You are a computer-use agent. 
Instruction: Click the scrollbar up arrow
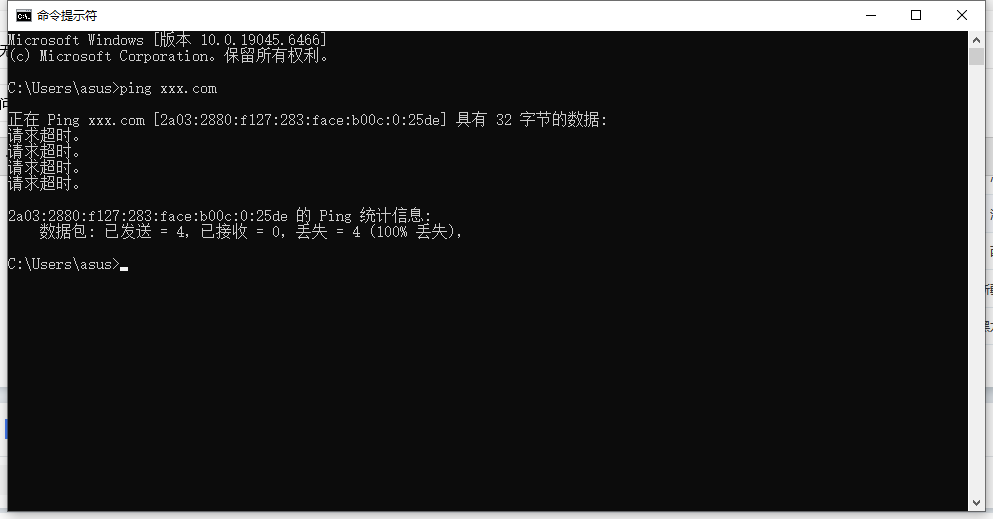976,39
